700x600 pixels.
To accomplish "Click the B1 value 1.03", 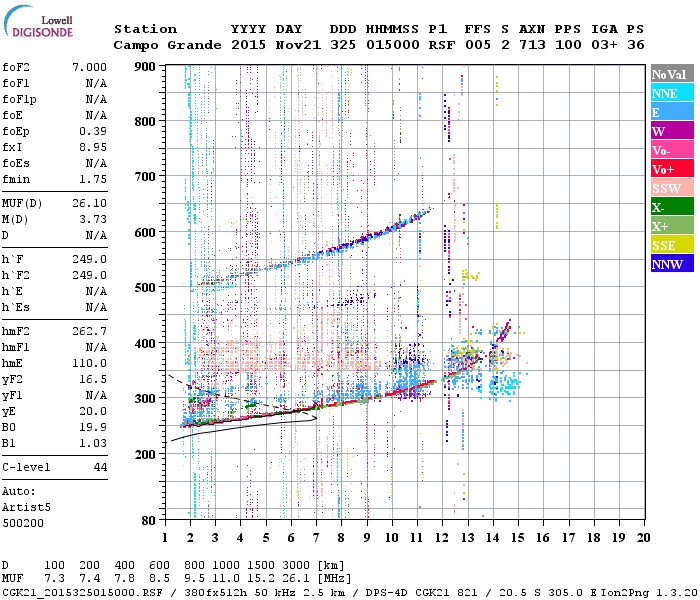I will [x=93, y=443].
